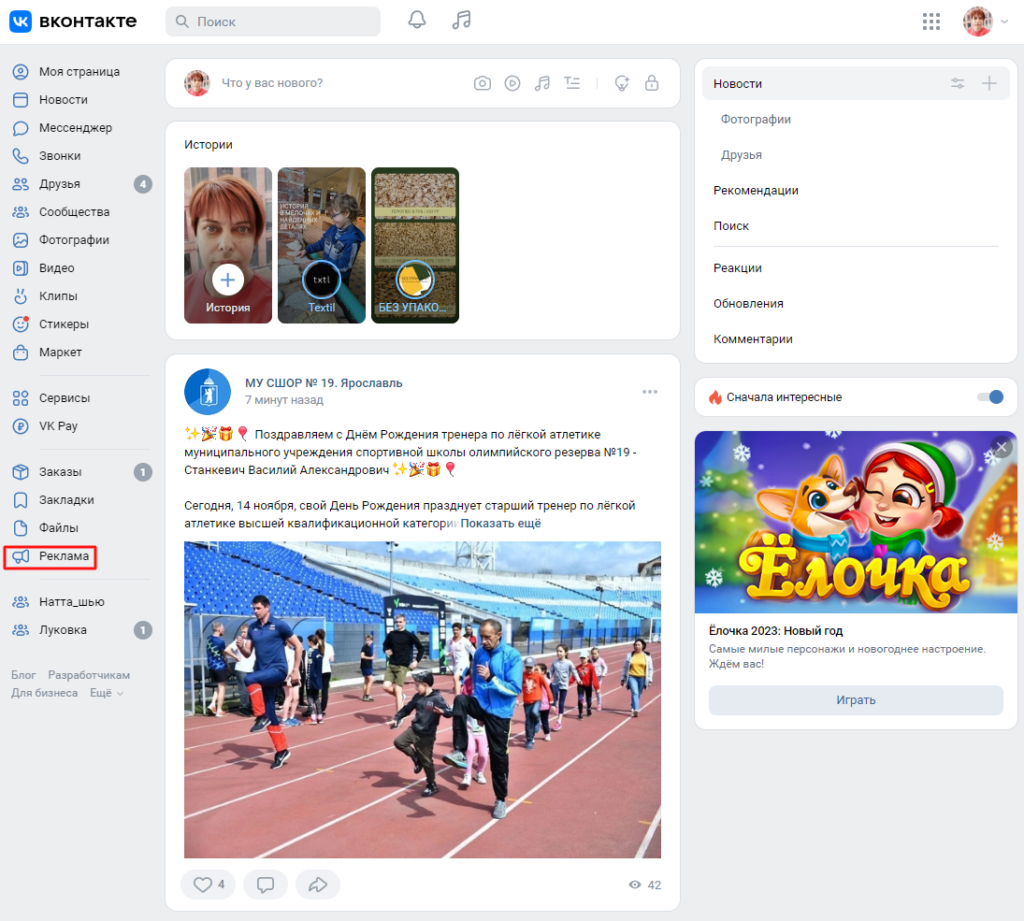1024x921 pixels.
Task: Click the lock privacy icon in composer
Action: (x=652, y=83)
